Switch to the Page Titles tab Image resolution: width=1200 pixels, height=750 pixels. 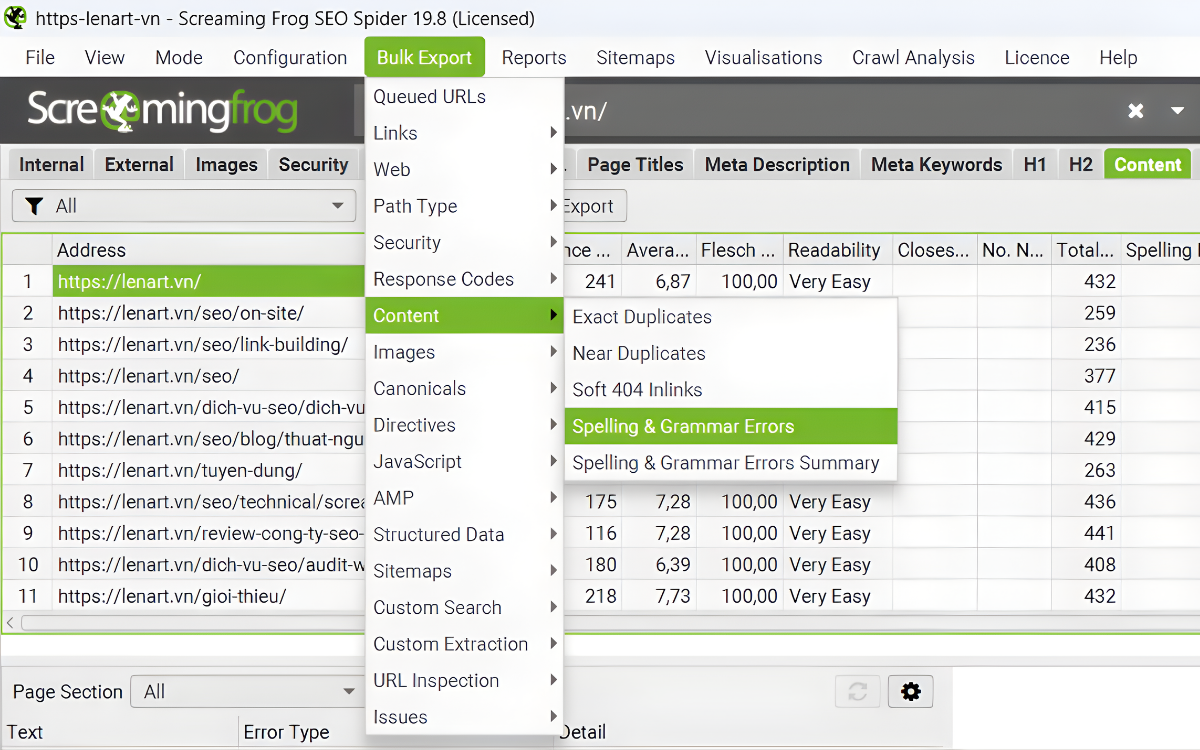coord(635,165)
